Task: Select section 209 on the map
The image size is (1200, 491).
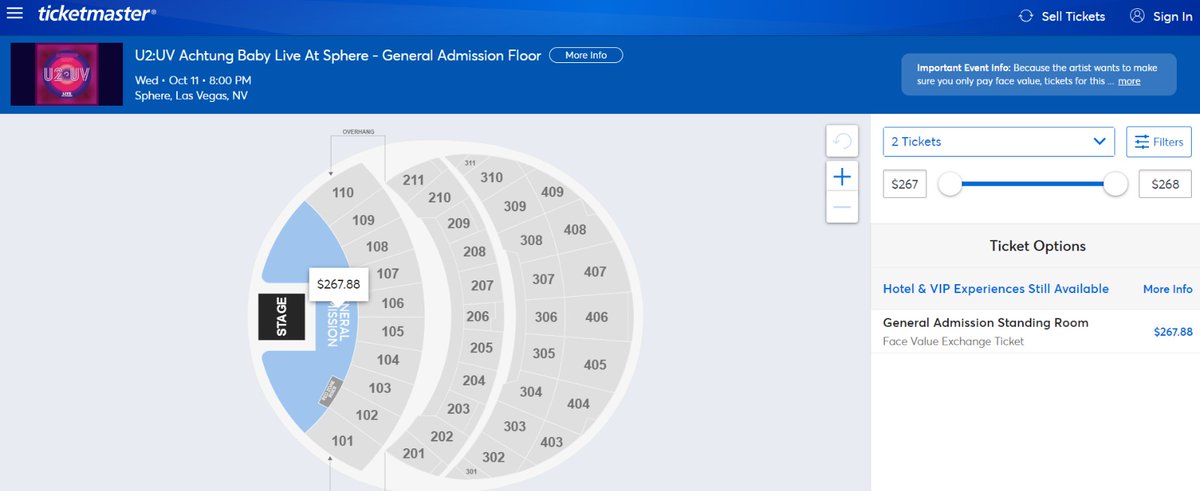Action: (x=458, y=224)
